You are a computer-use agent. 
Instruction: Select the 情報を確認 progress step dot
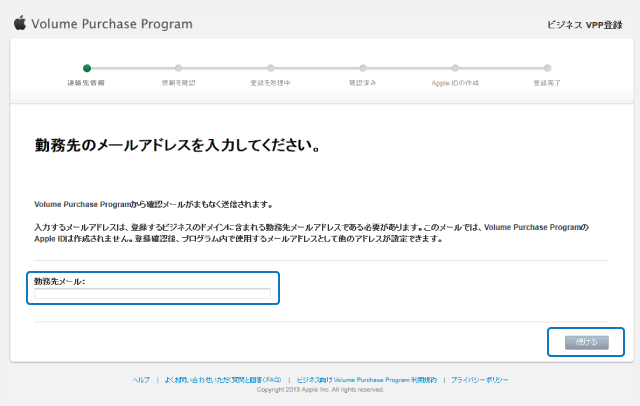178,68
